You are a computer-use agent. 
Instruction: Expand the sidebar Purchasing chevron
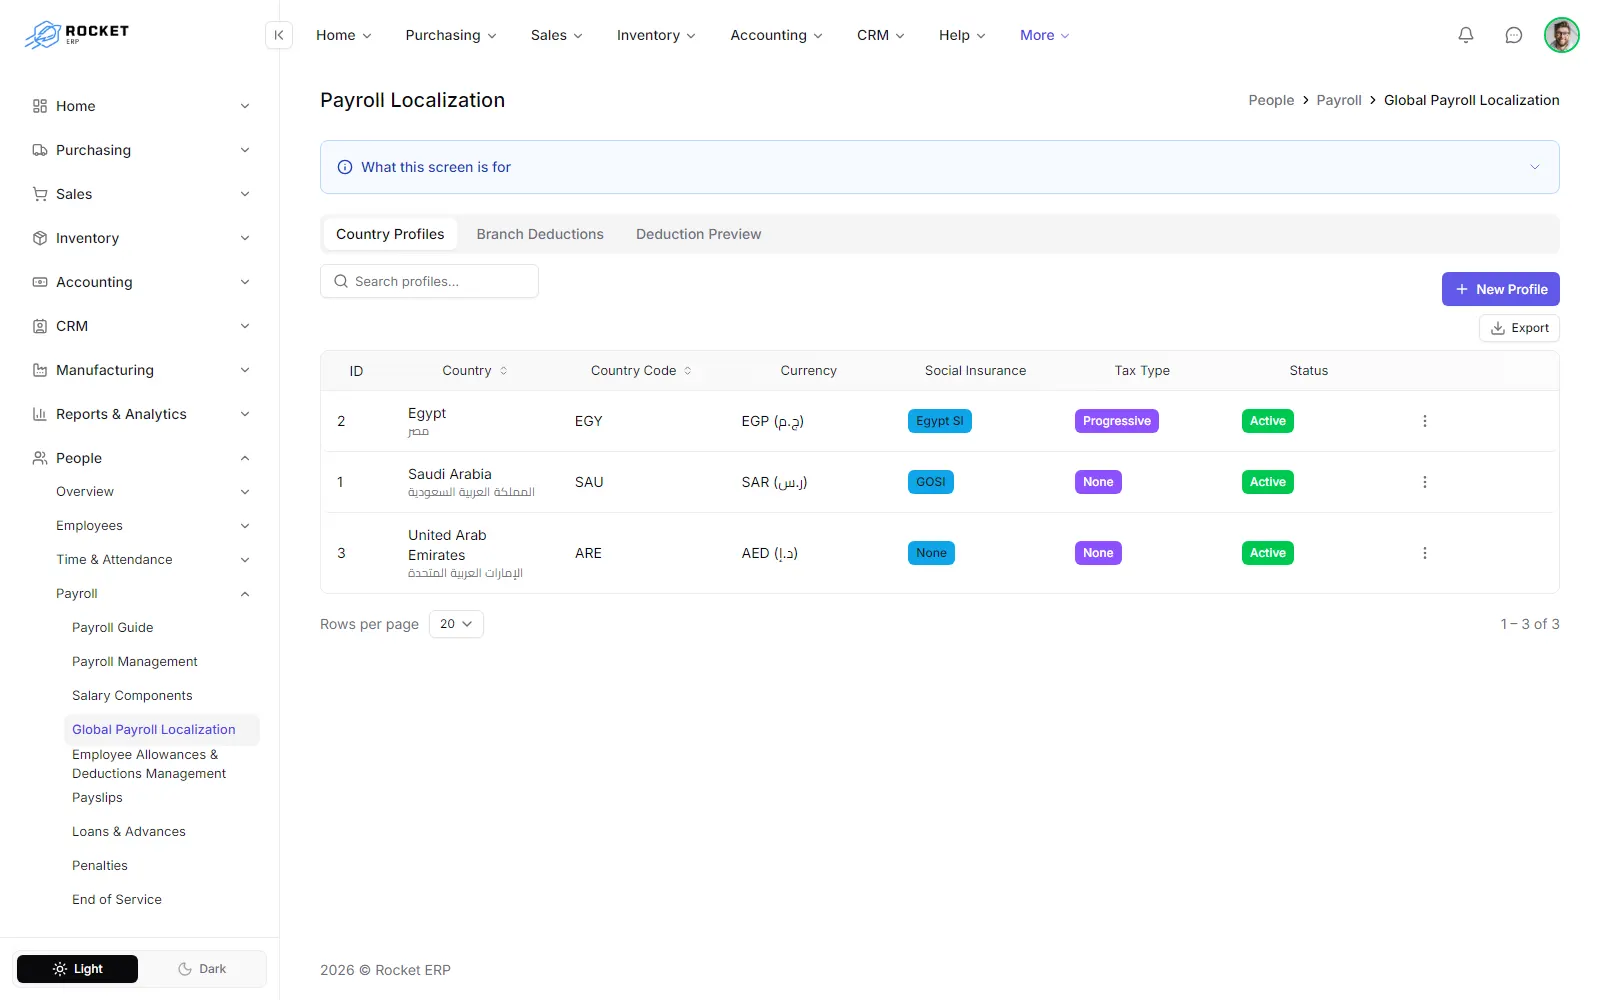coord(245,150)
